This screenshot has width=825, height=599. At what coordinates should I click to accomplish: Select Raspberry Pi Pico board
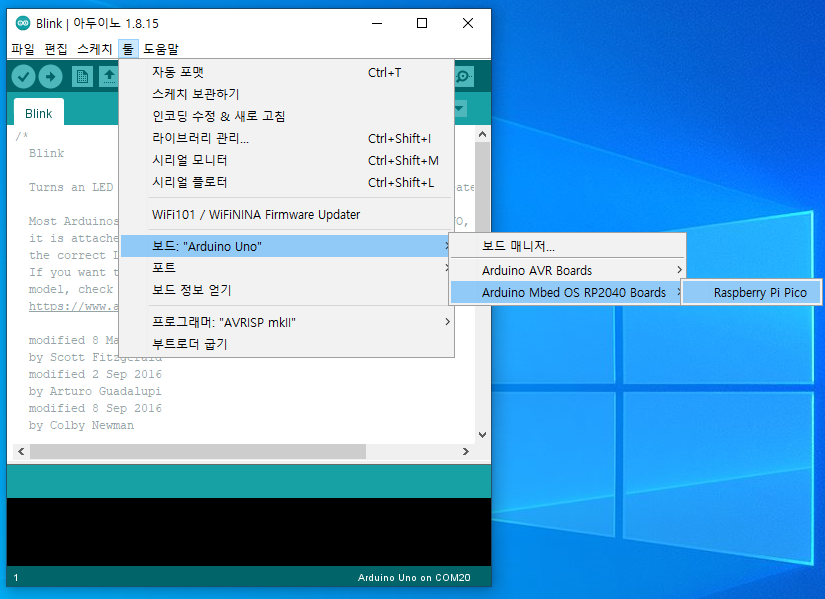751,293
